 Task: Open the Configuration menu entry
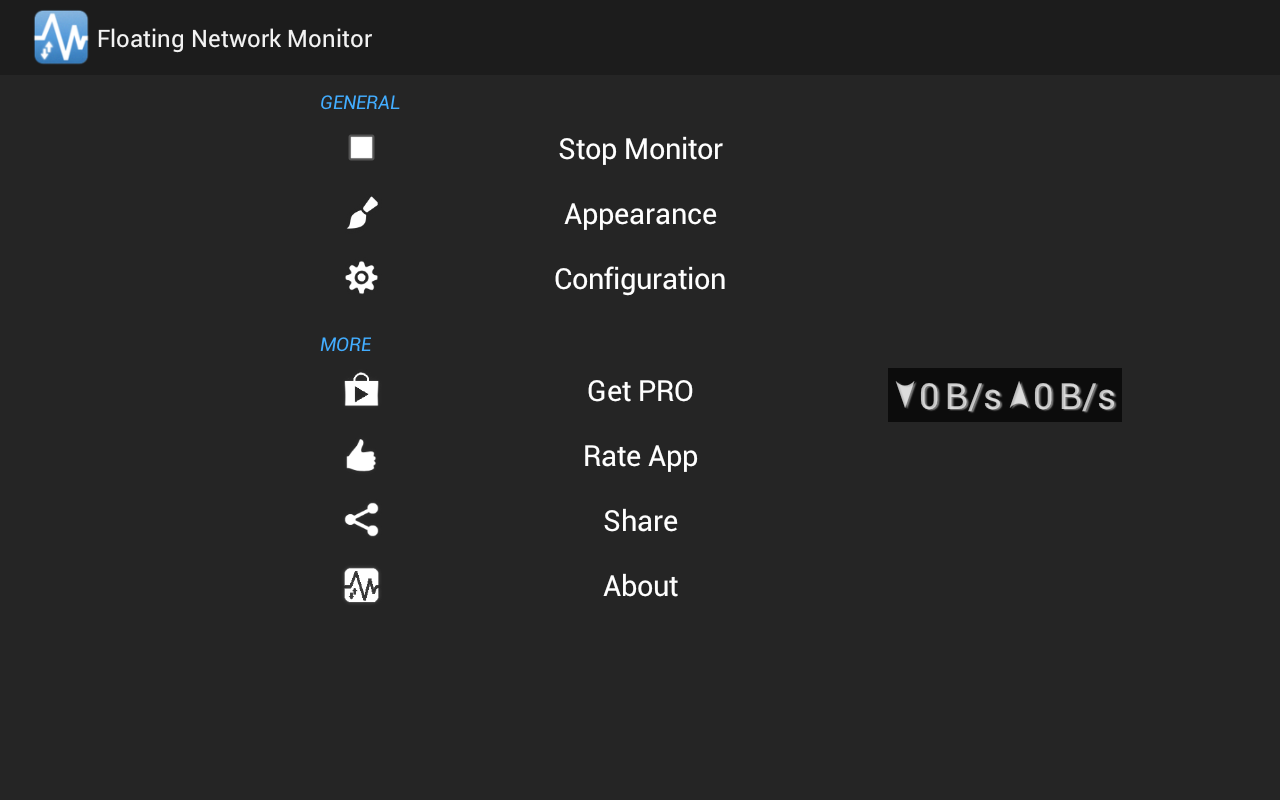point(640,279)
